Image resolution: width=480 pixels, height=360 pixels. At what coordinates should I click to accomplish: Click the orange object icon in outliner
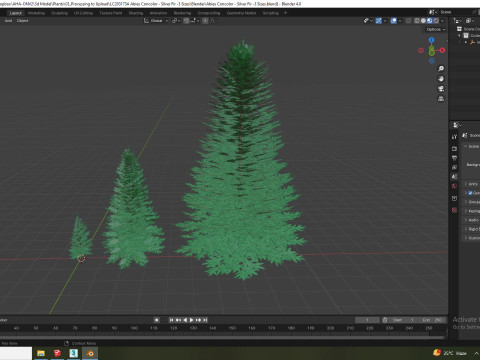tap(472, 42)
